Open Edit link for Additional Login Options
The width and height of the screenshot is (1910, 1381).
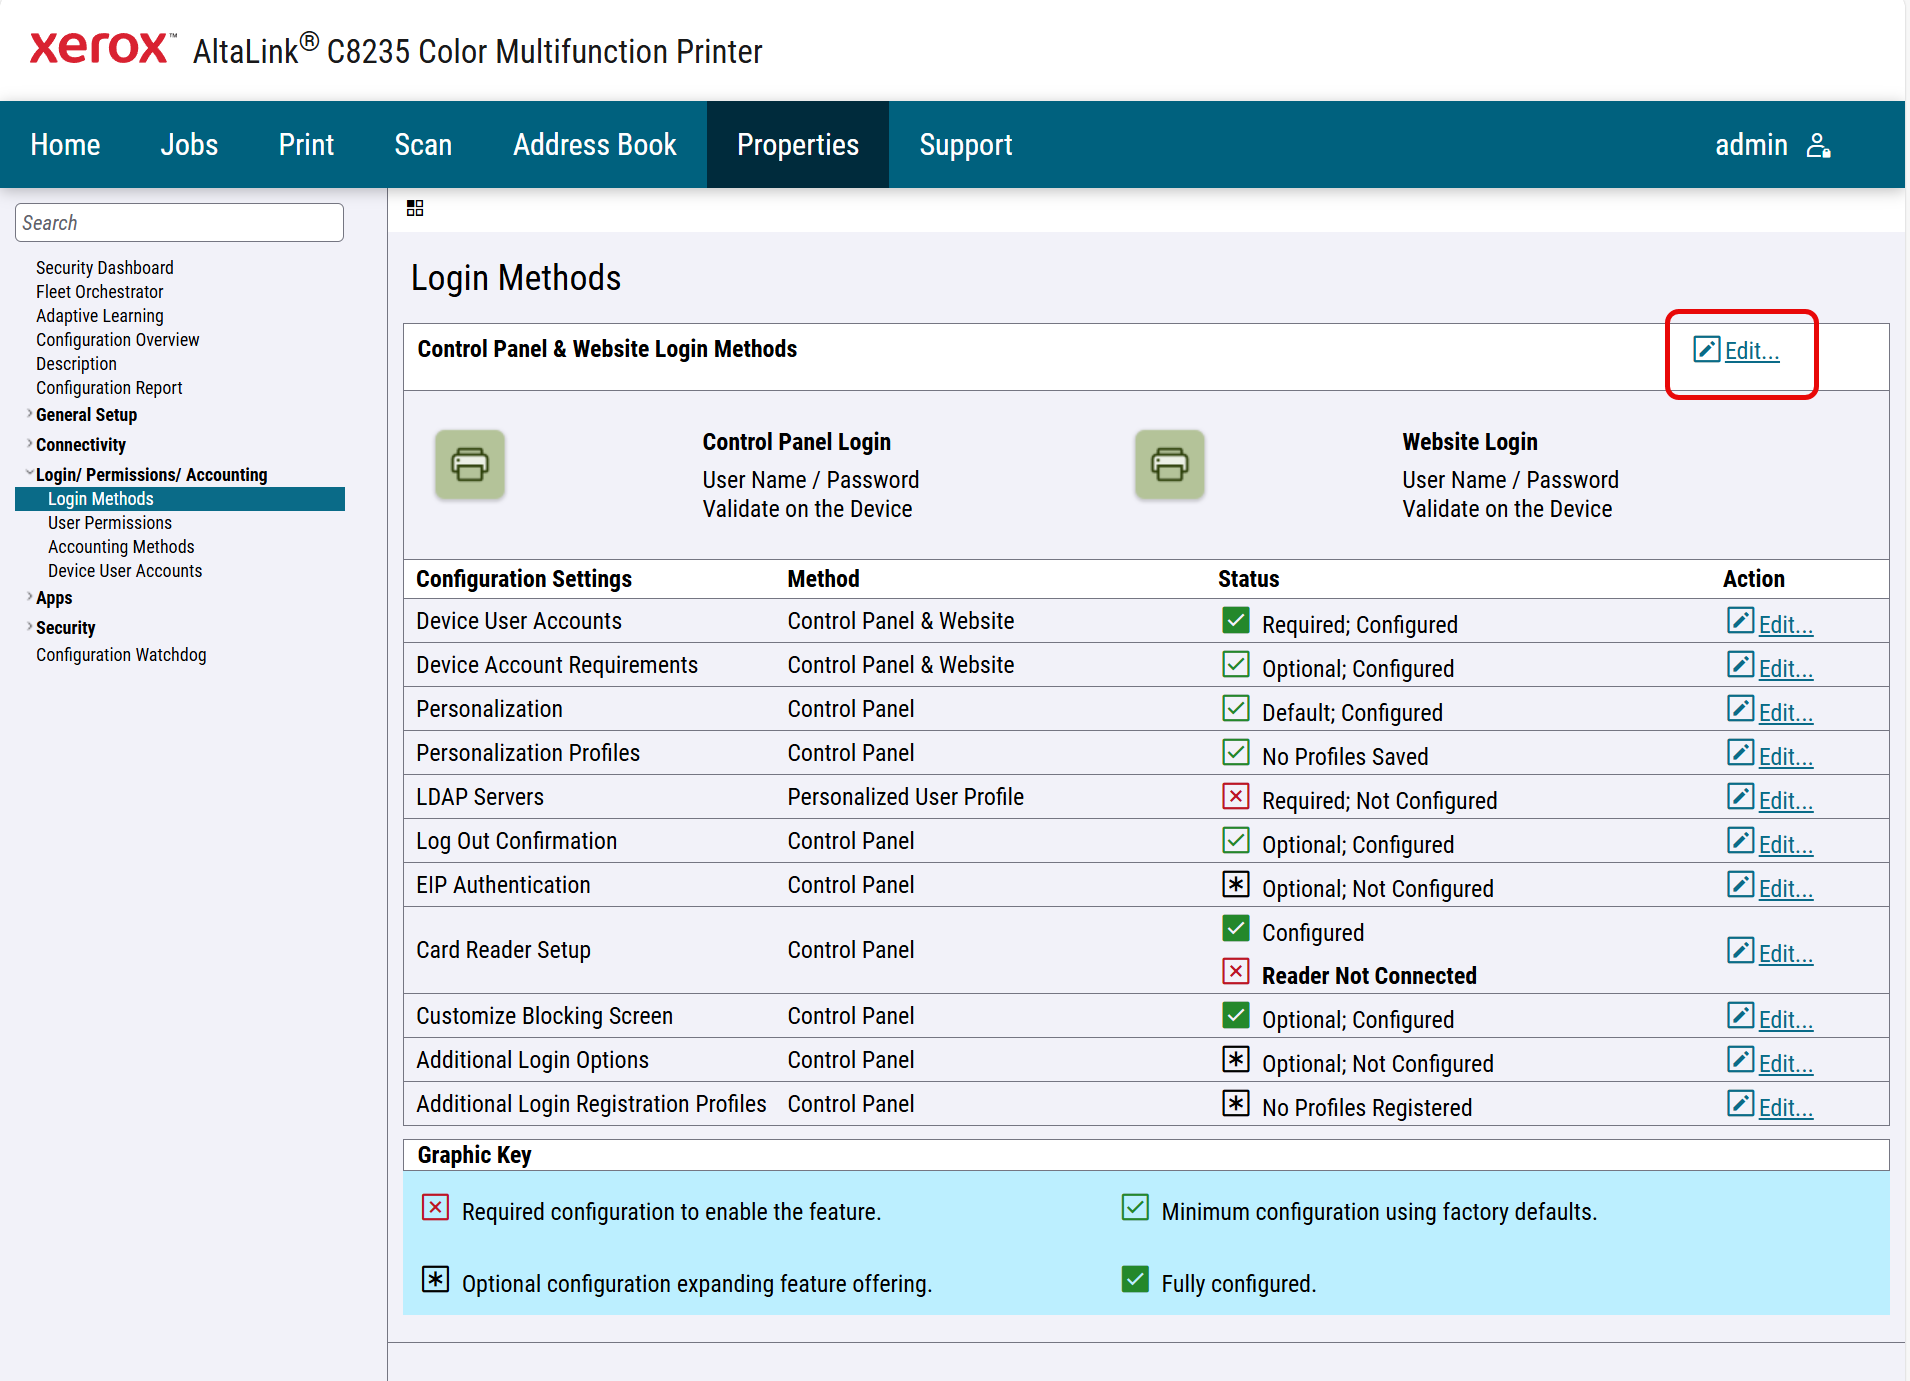tap(1785, 1064)
